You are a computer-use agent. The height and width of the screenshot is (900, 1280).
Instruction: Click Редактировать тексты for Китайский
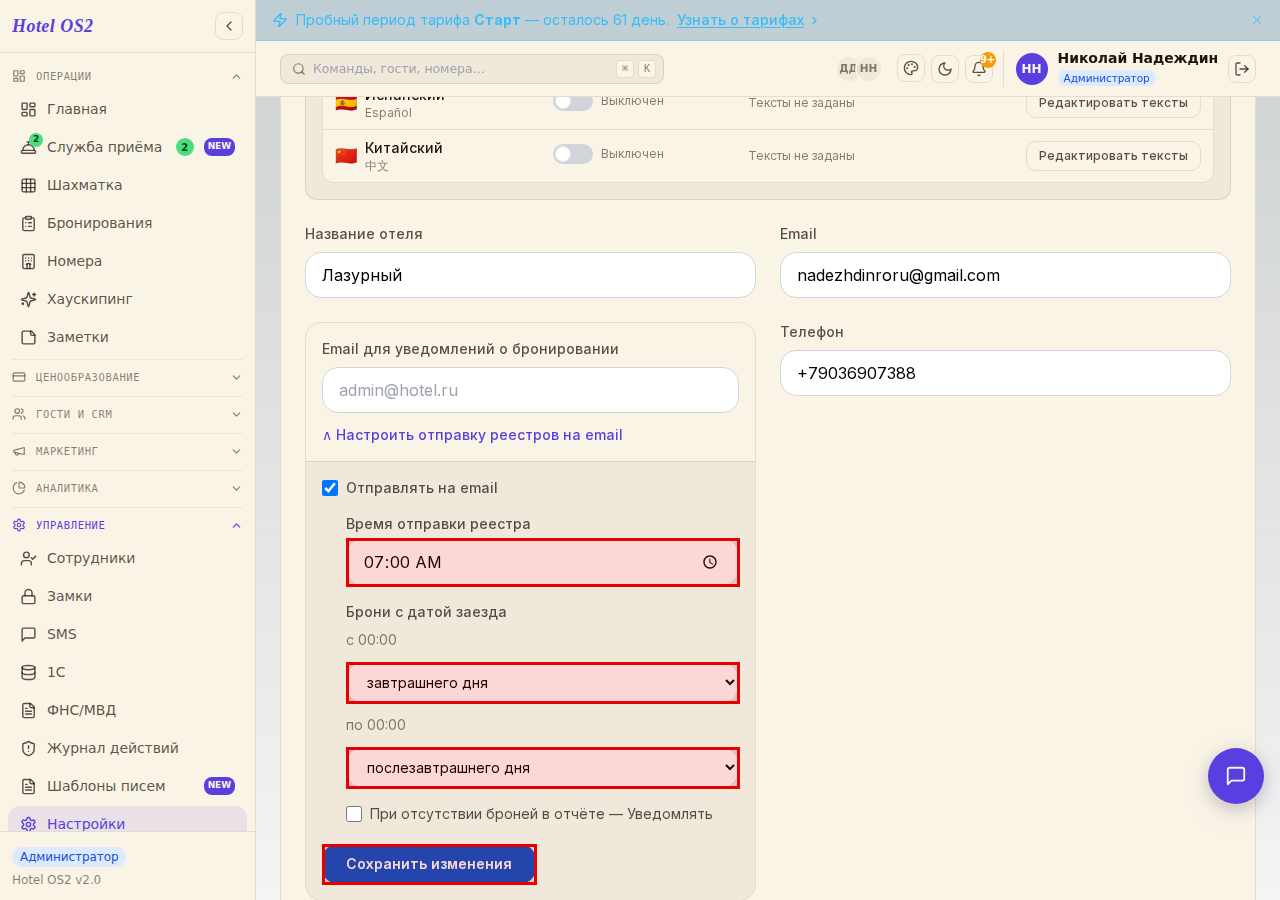click(1113, 155)
